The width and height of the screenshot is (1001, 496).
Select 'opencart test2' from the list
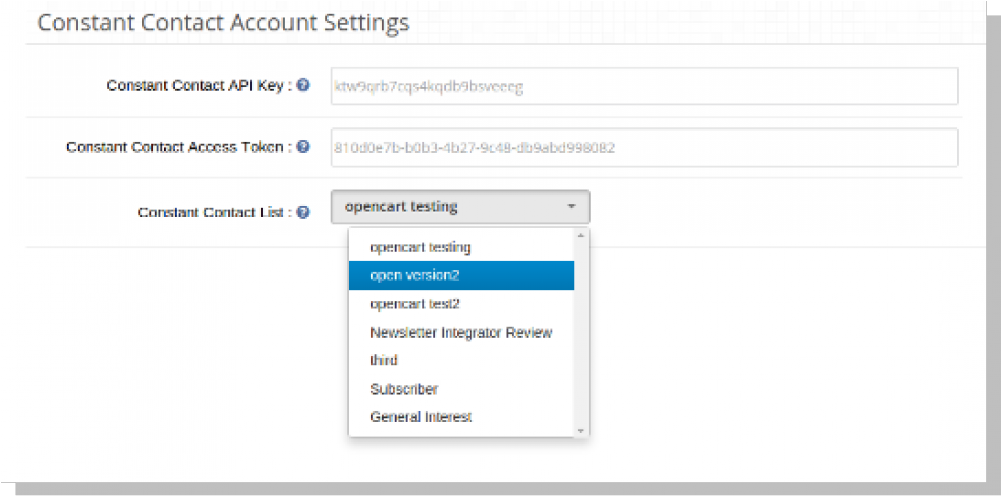414,303
